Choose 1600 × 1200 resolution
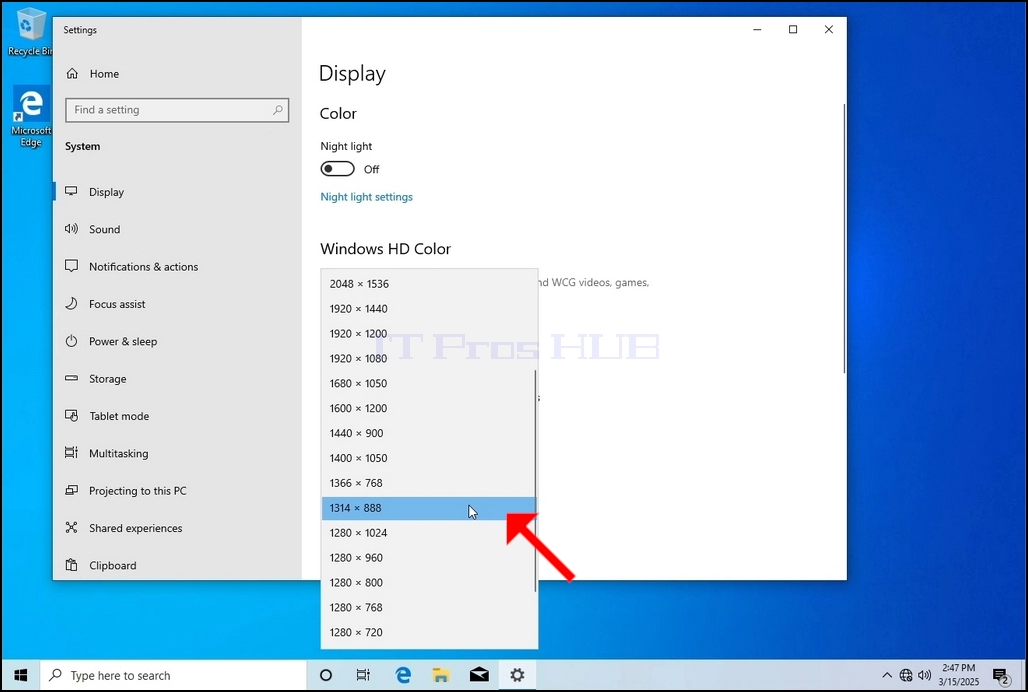 [x=429, y=408]
